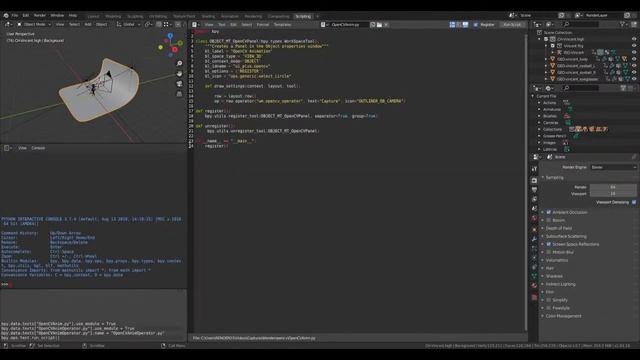
Task: Click the blue Z axis gizmo ball
Action: click(170, 36)
